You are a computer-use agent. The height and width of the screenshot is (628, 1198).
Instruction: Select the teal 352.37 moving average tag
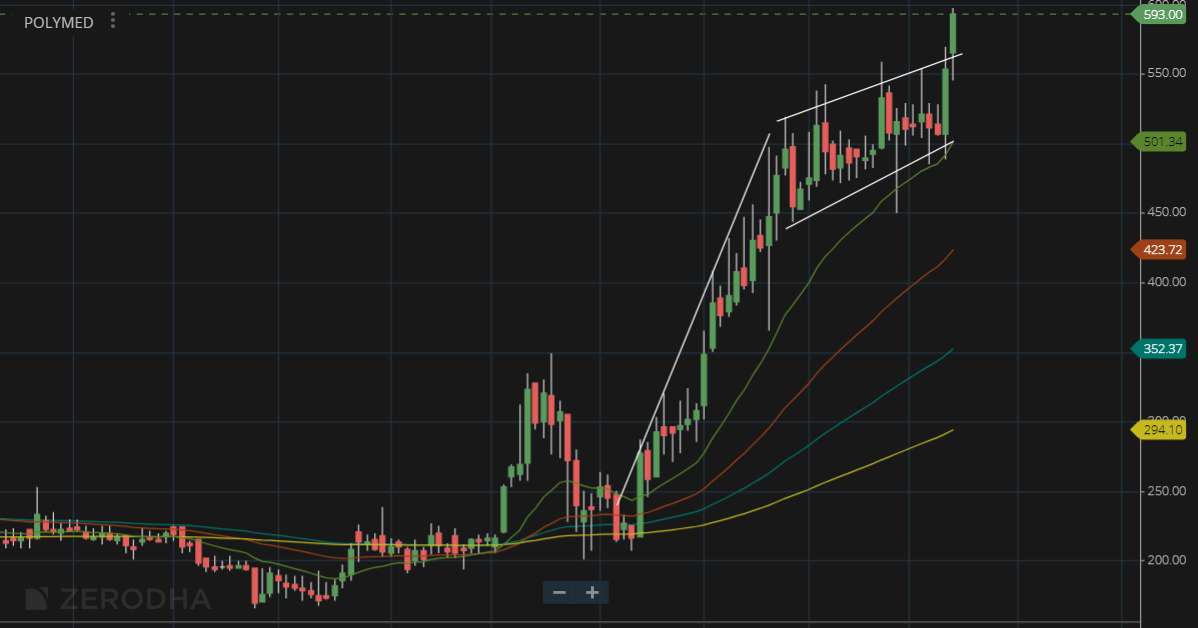[1162, 349]
